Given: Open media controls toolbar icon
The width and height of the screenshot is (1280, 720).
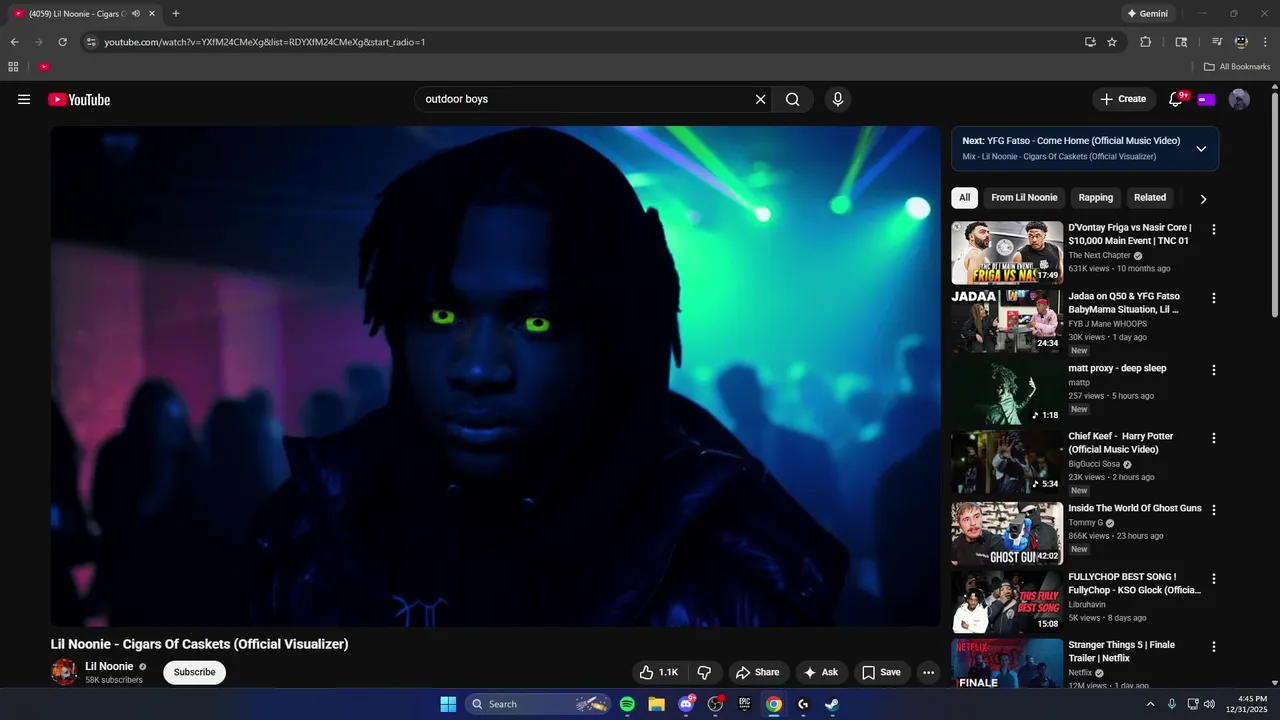Looking at the screenshot, I should tap(1217, 42).
